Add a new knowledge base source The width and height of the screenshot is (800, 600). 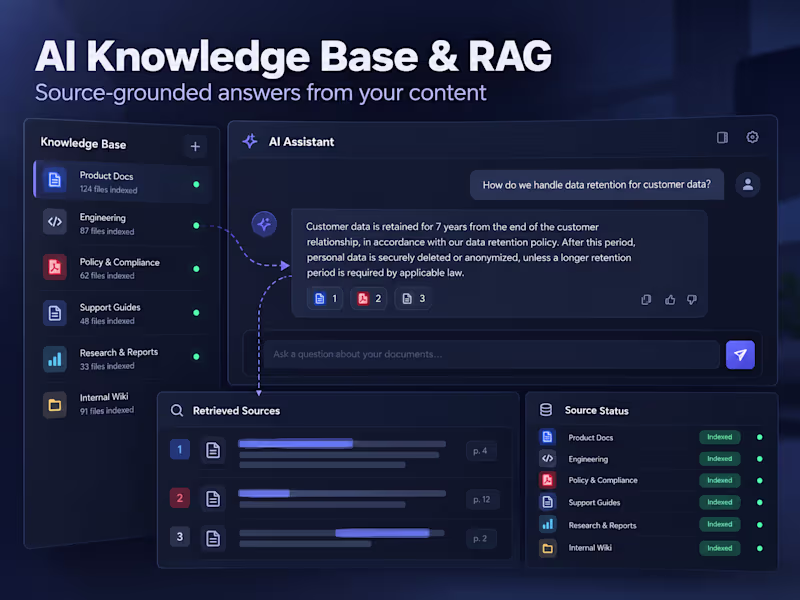tap(195, 147)
